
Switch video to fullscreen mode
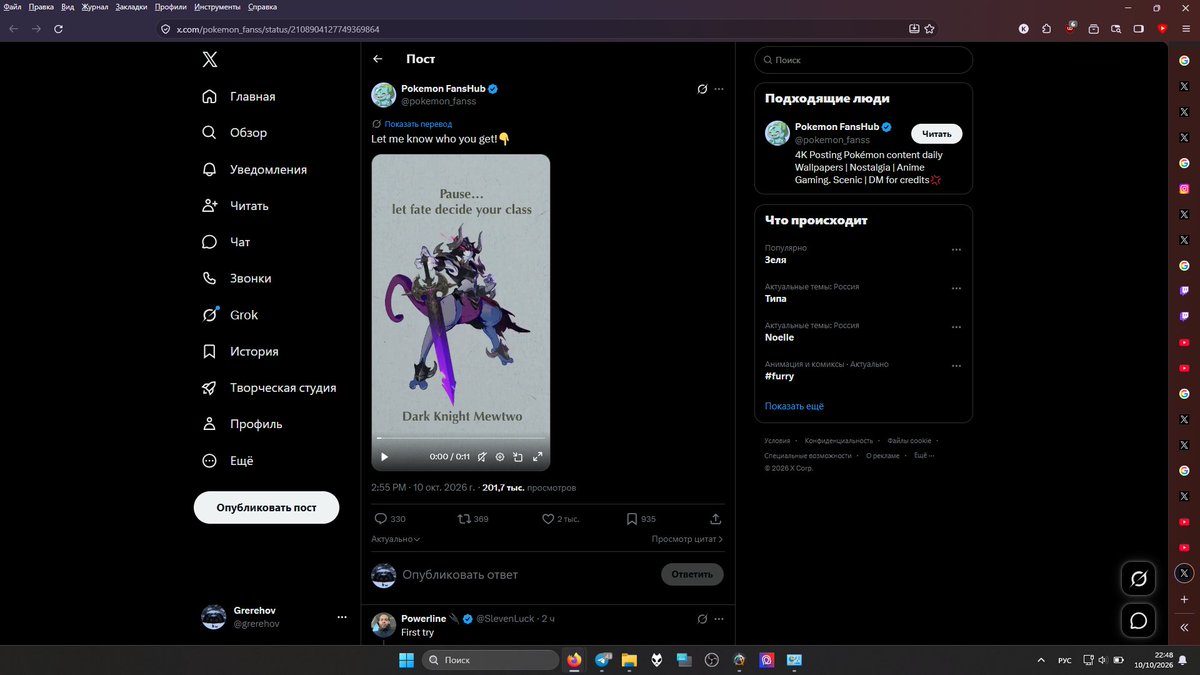[x=537, y=457]
